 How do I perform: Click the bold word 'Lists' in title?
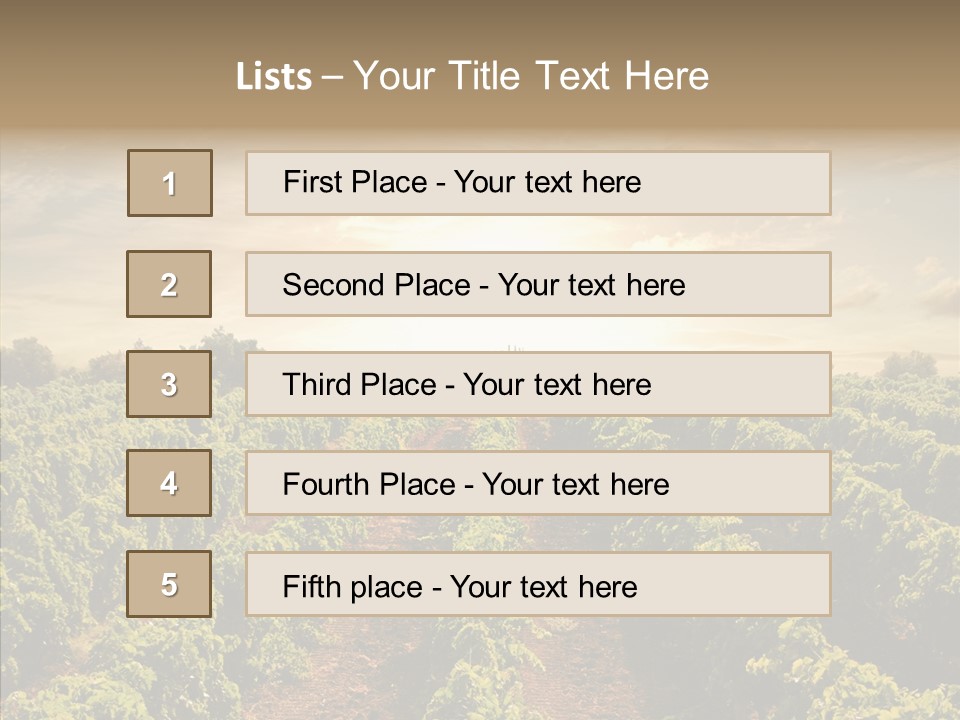pyautogui.click(x=274, y=77)
